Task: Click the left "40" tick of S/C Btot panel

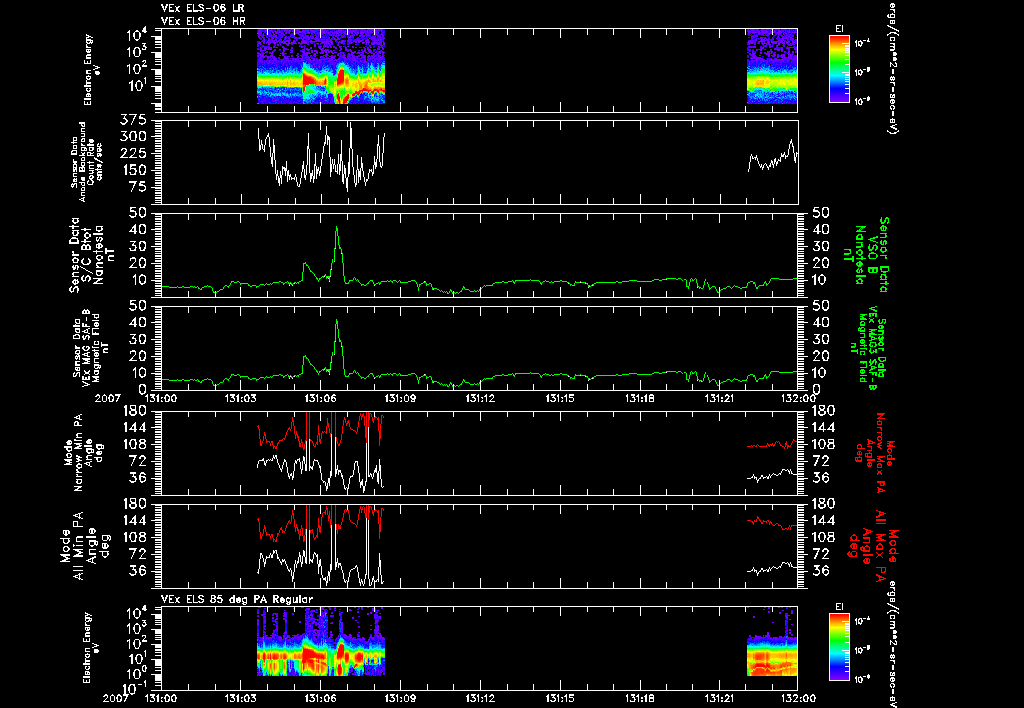Action: 138,229
